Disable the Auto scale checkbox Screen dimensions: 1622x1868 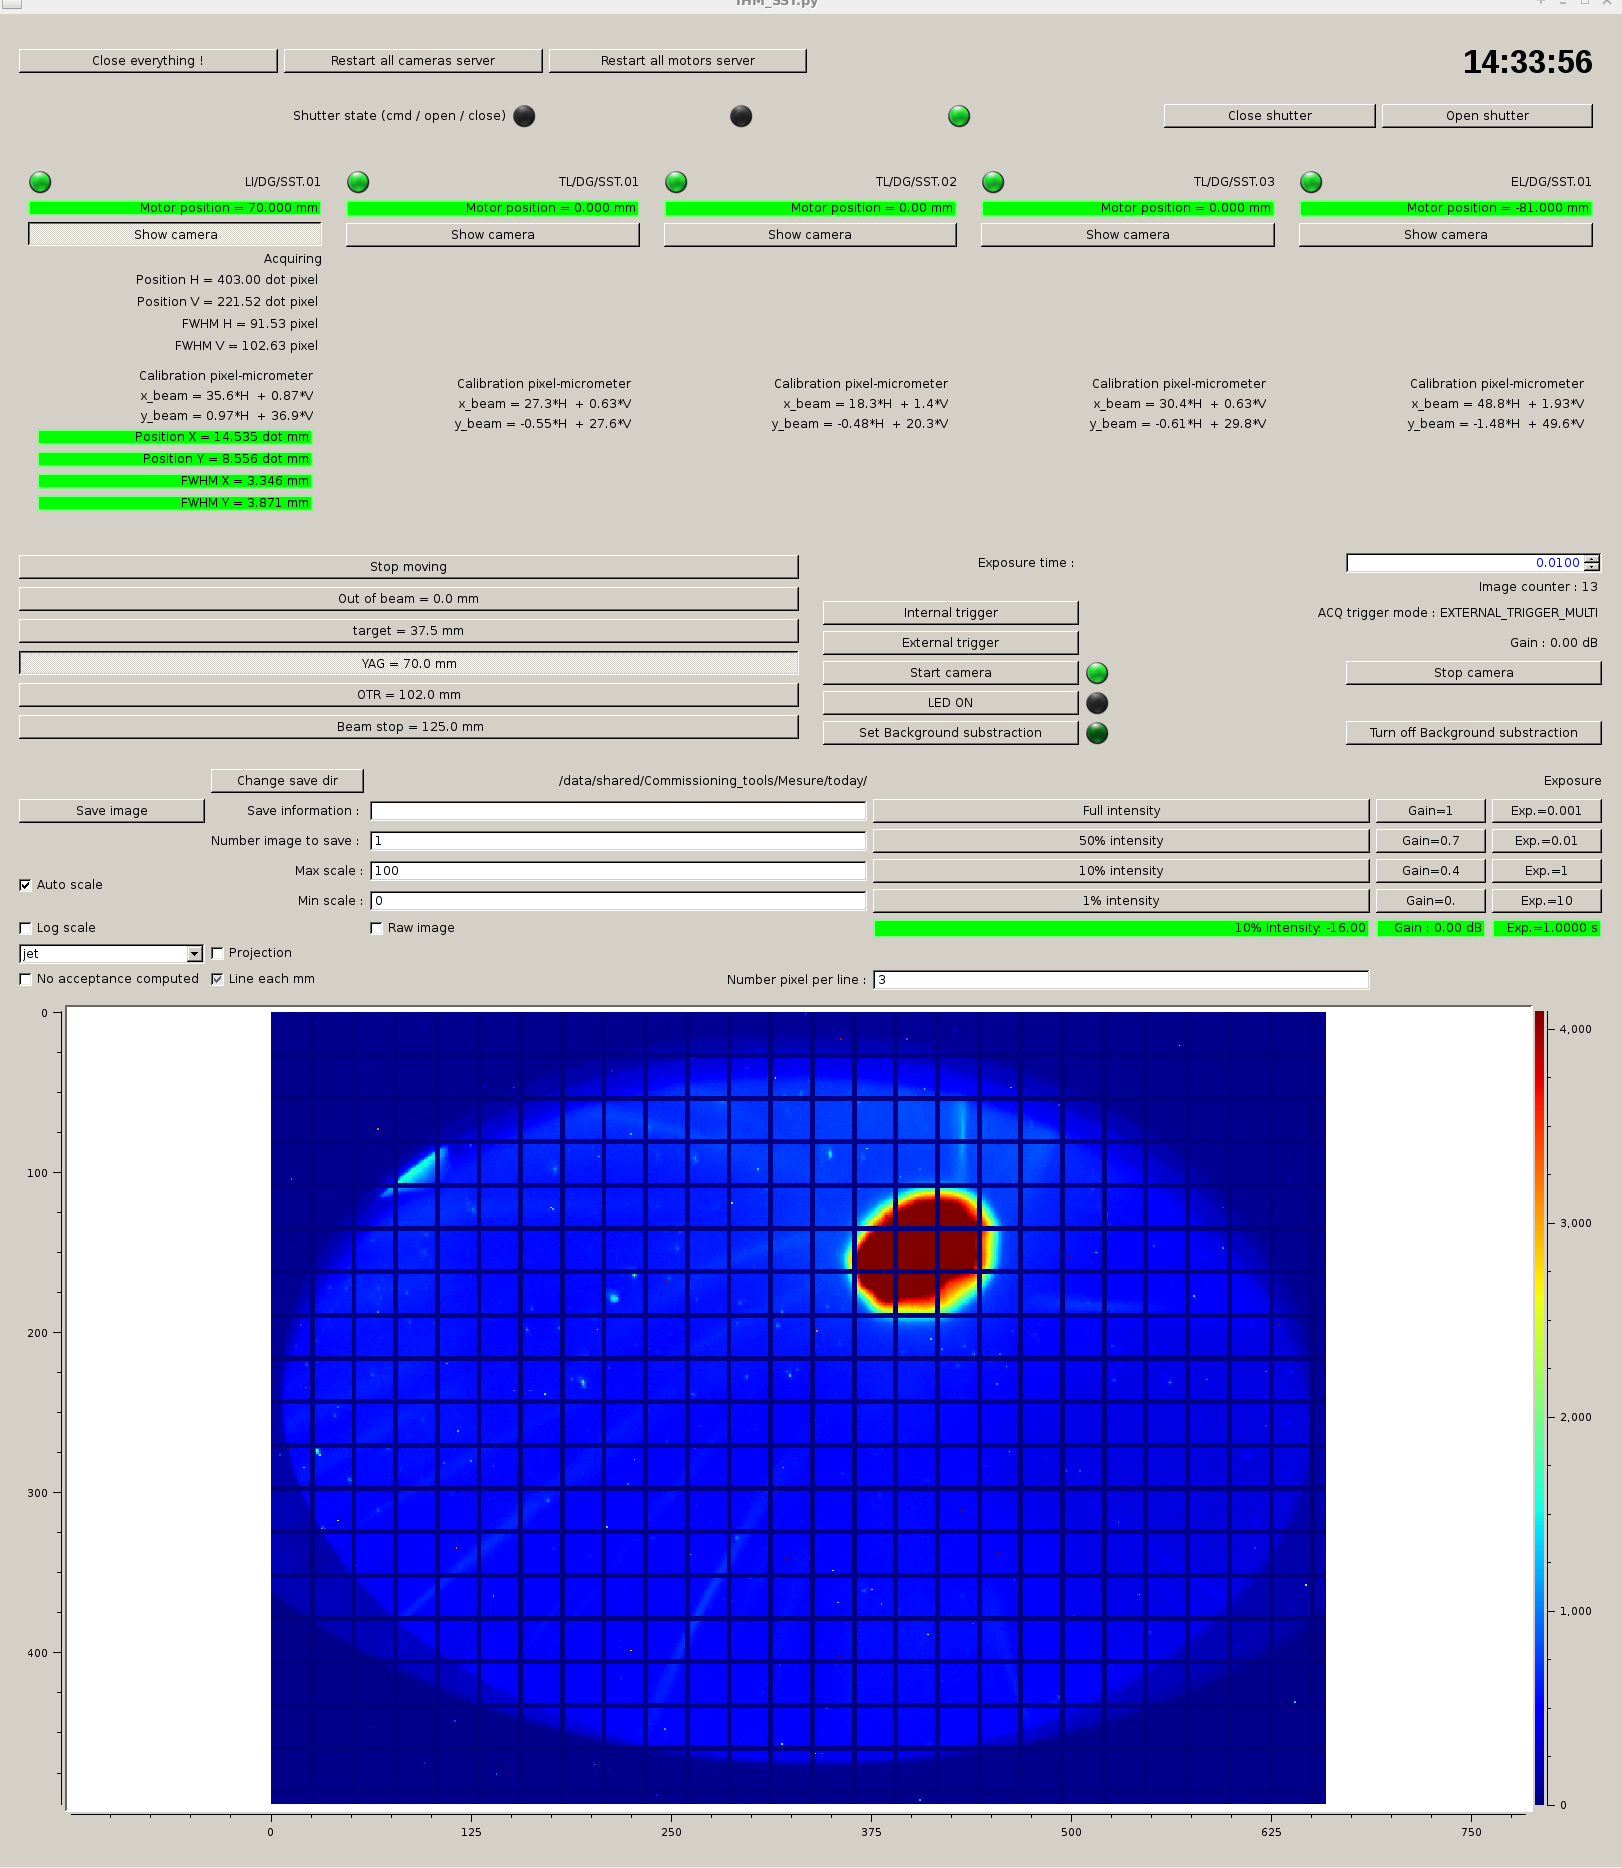26,885
